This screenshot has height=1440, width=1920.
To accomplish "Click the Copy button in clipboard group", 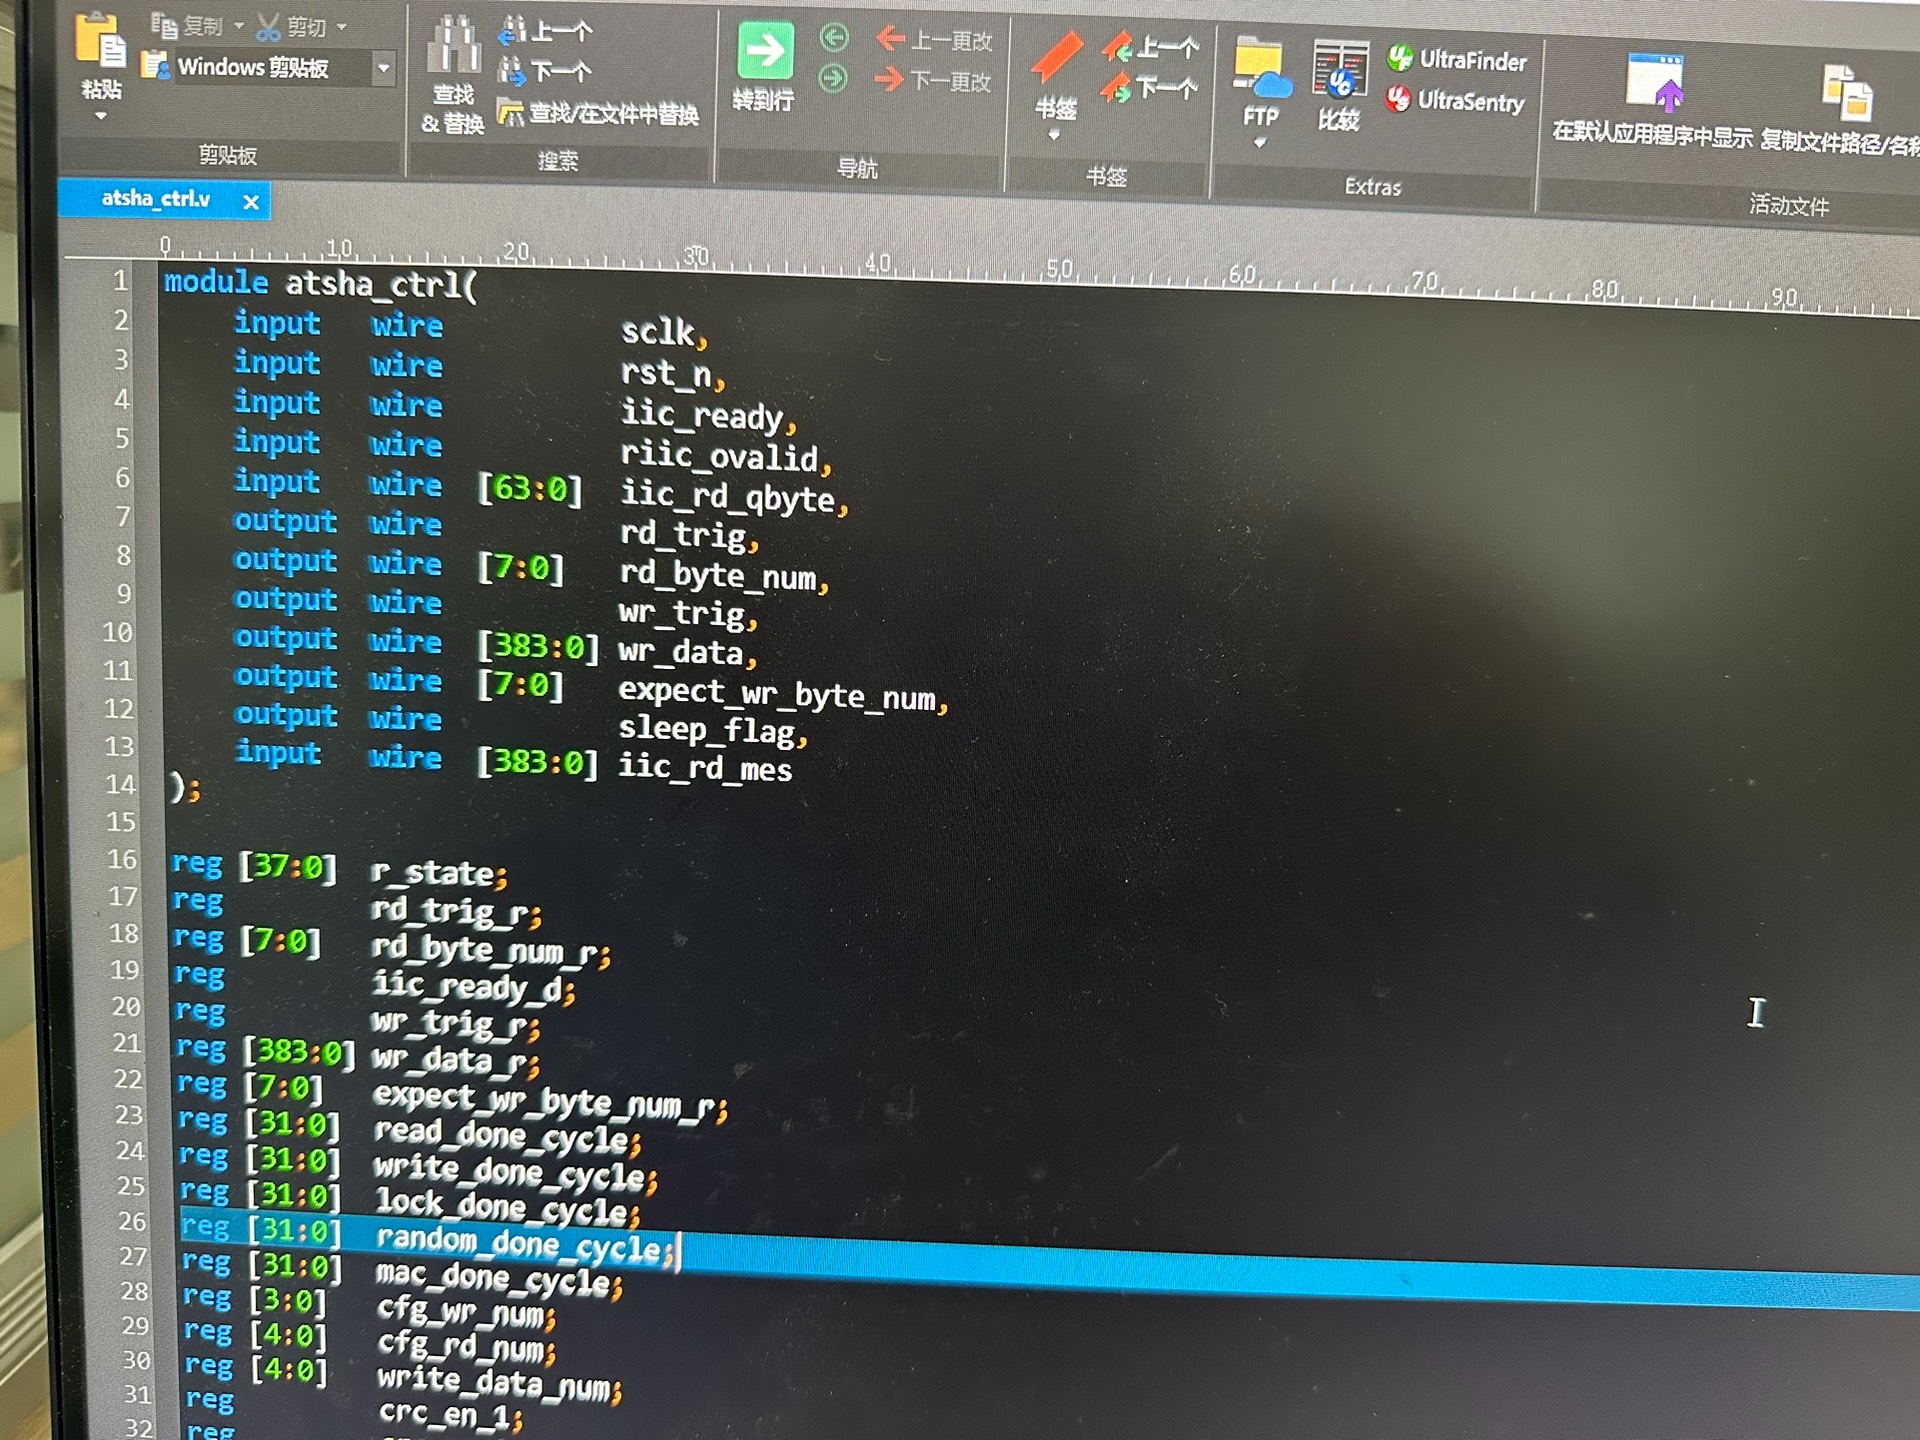I will pos(187,25).
